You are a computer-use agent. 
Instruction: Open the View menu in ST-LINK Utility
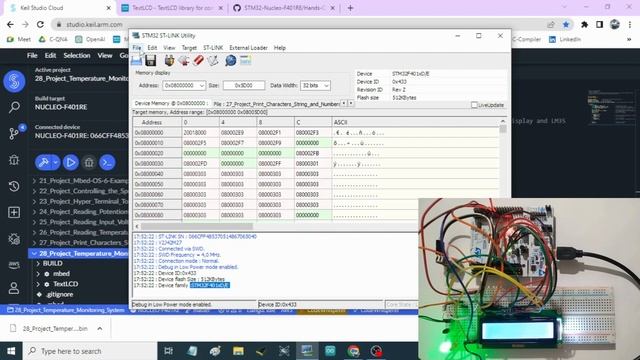coord(169,48)
